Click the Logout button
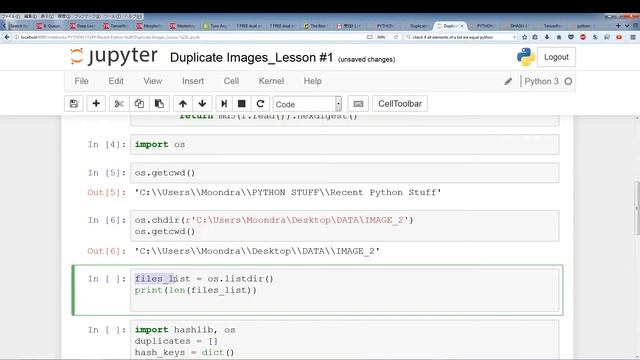Viewport: 640px width, 360px height. click(556, 57)
